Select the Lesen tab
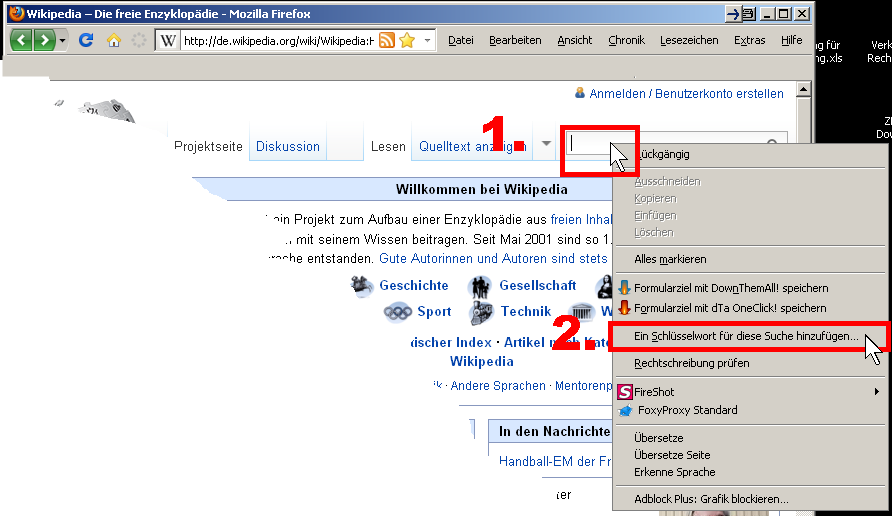This screenshot has height=516, width=892. click(388, 147)
